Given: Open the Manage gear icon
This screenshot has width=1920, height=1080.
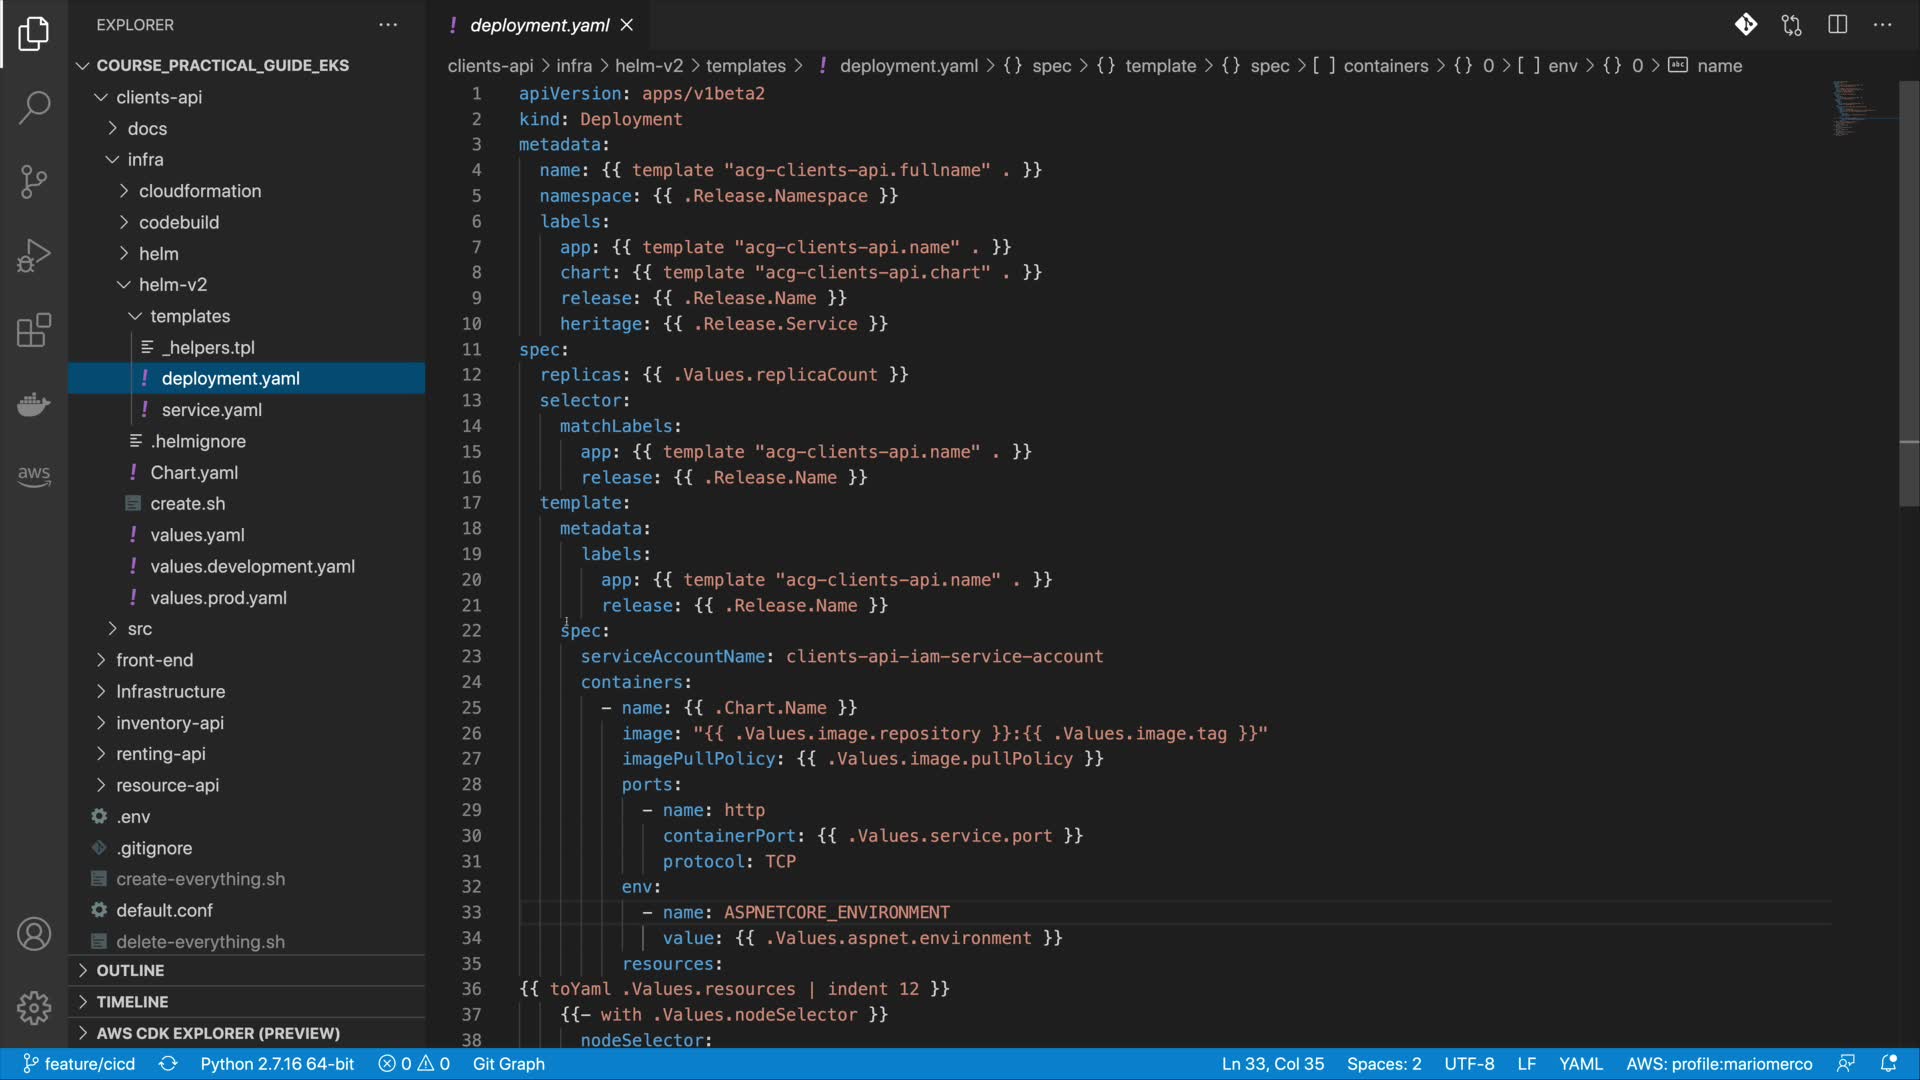Looking at the screenshot, I should pos(34,1007).
